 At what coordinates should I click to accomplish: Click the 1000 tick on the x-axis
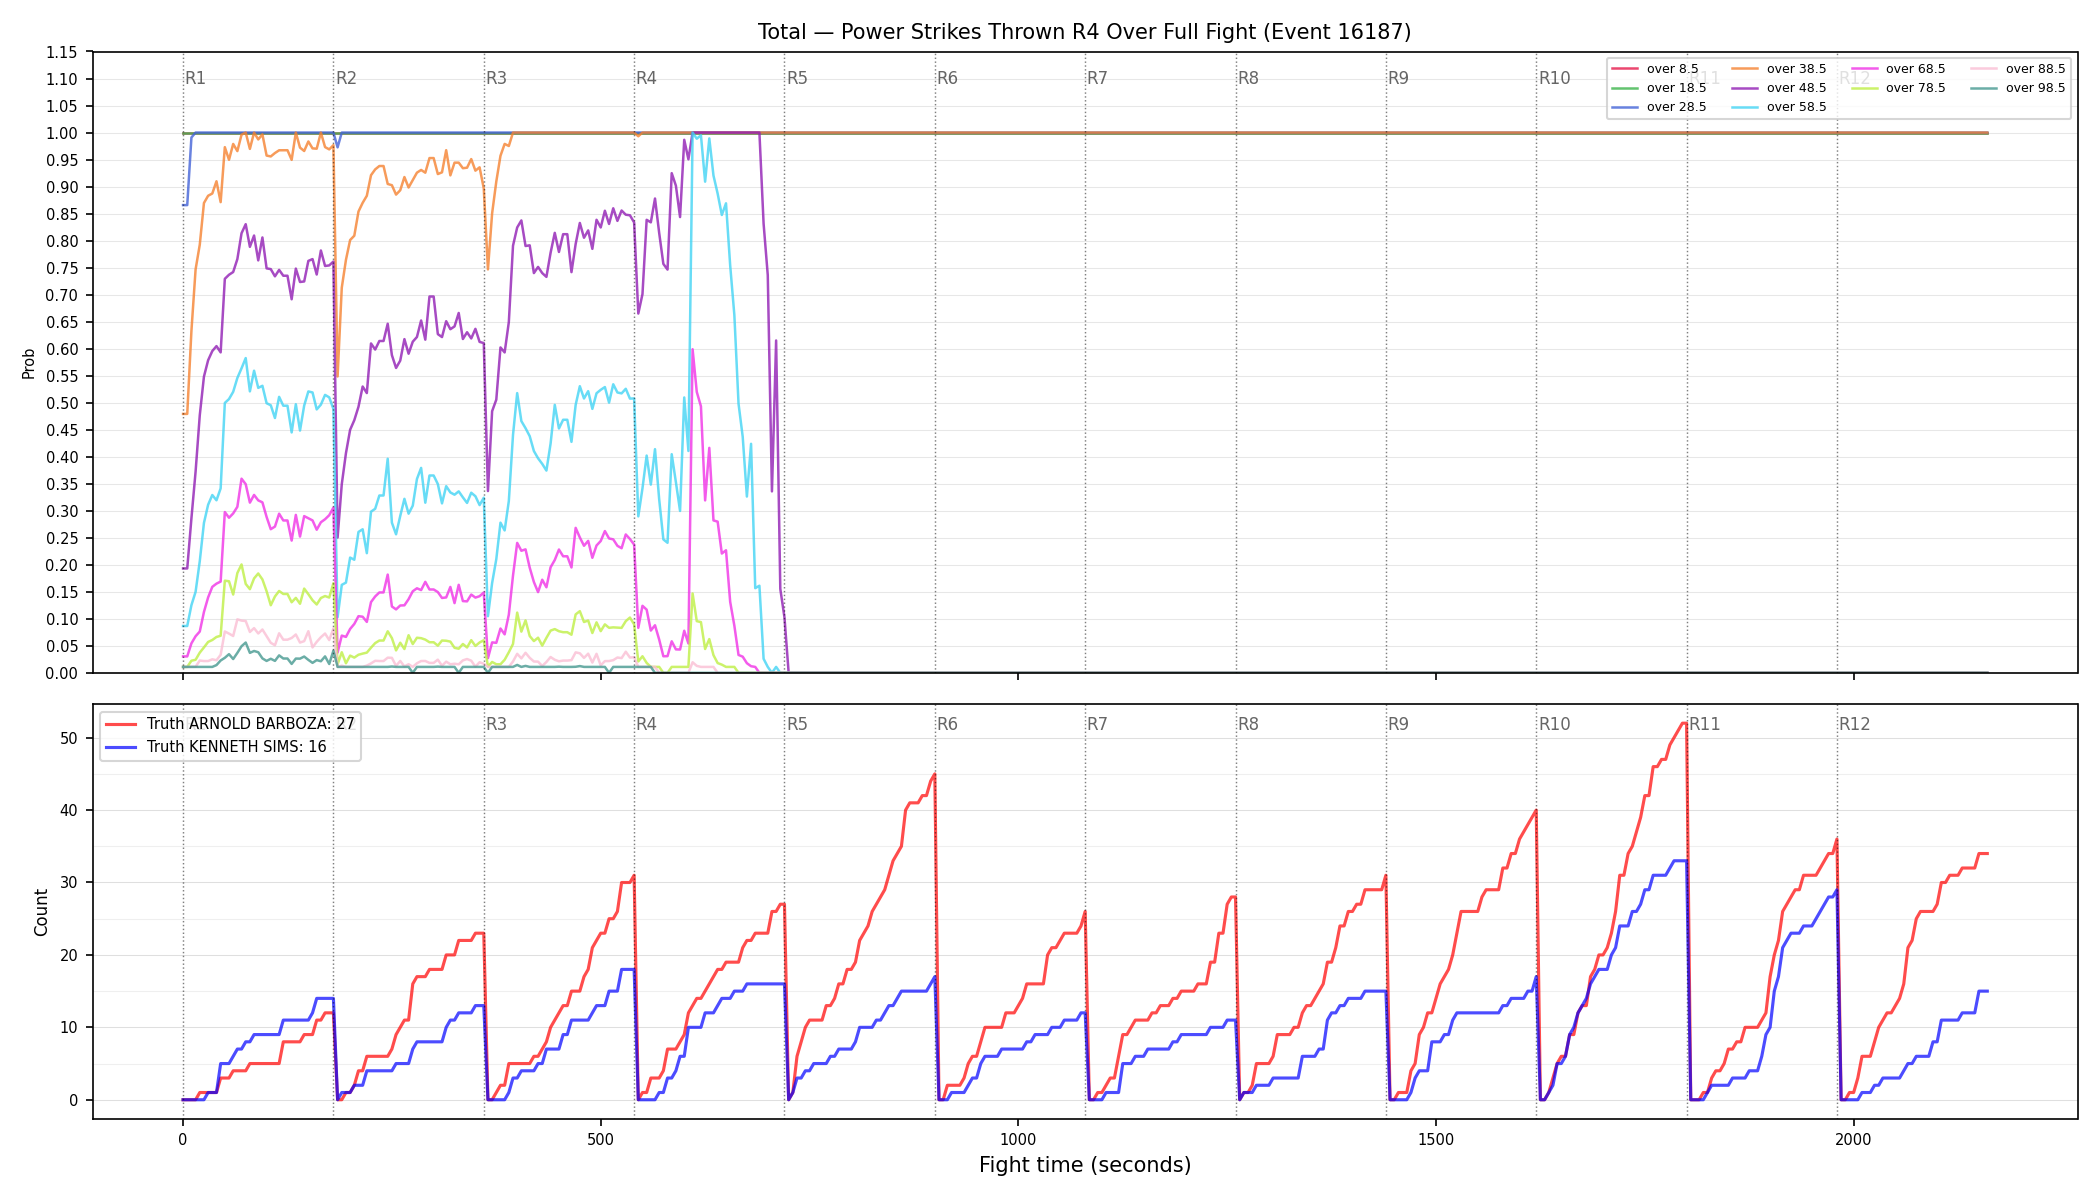point(1018,1139)
